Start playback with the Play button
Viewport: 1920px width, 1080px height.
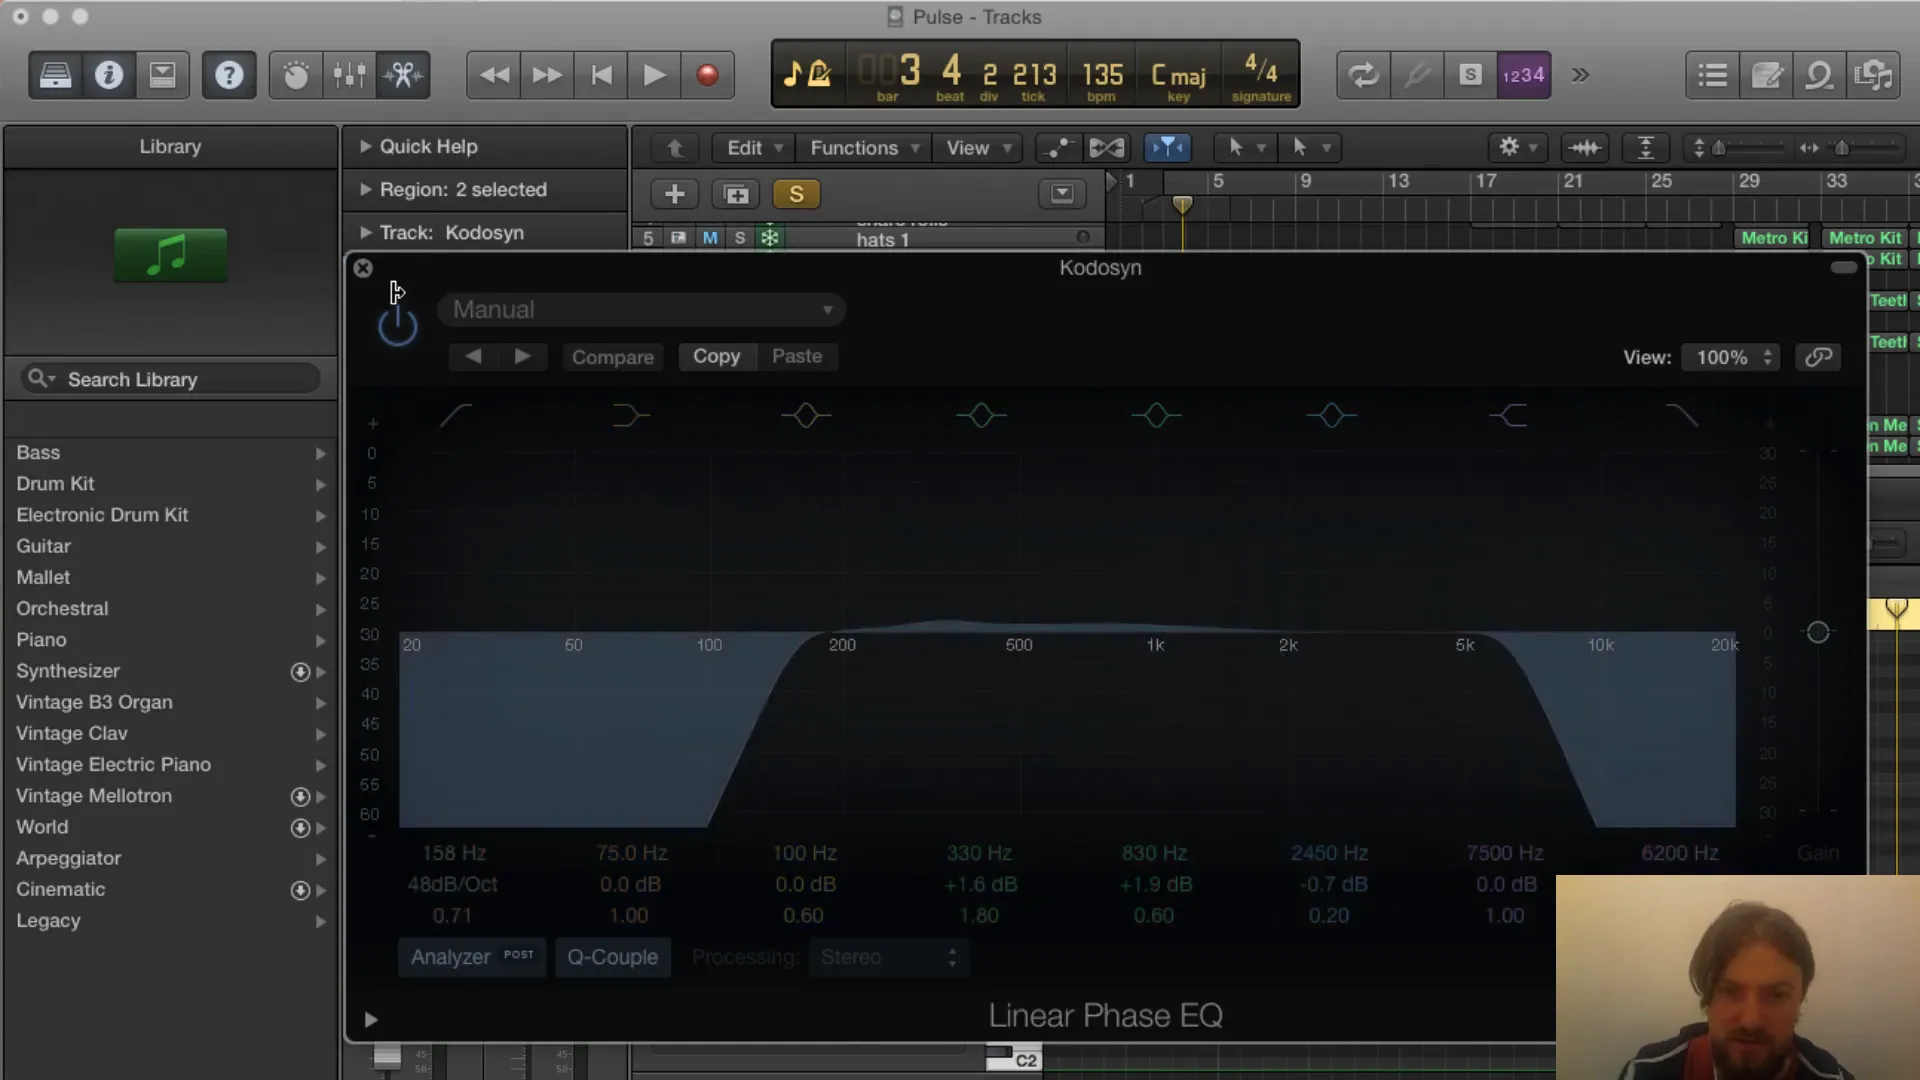click(654, 75)
